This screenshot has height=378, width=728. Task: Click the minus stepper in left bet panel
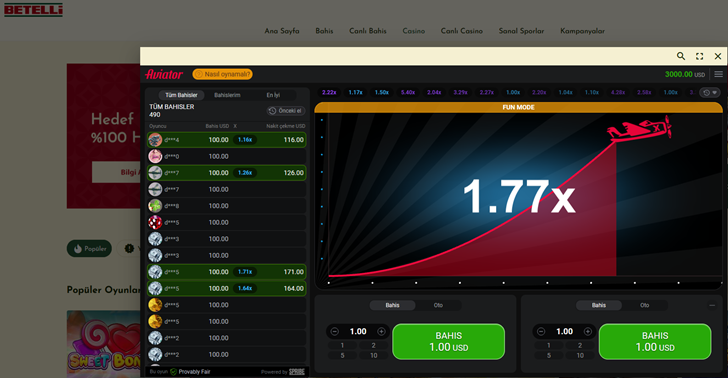(x=334, y=332)
